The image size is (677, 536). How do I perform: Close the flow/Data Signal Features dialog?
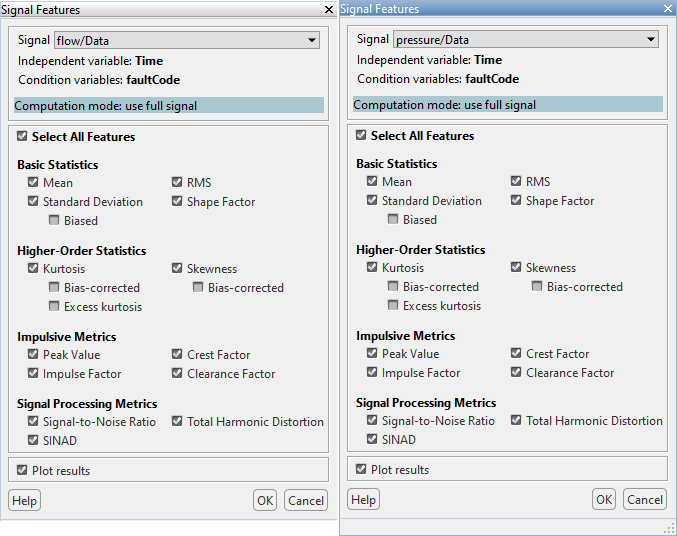click(x=329, y=9)
